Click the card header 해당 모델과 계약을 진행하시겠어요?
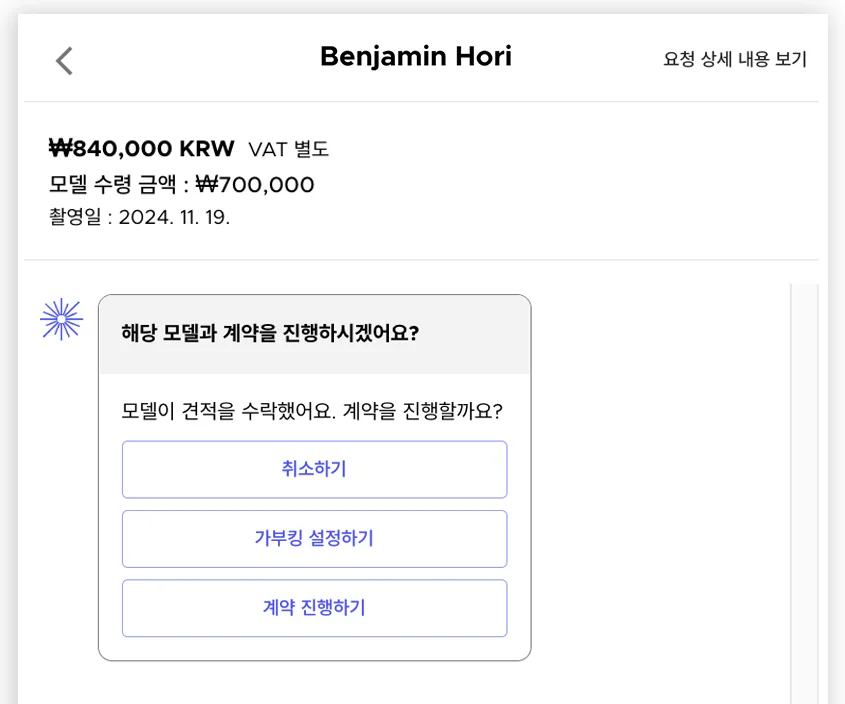Image resolution: width=845 pixels, height=704 pixels. pos(269,333)
